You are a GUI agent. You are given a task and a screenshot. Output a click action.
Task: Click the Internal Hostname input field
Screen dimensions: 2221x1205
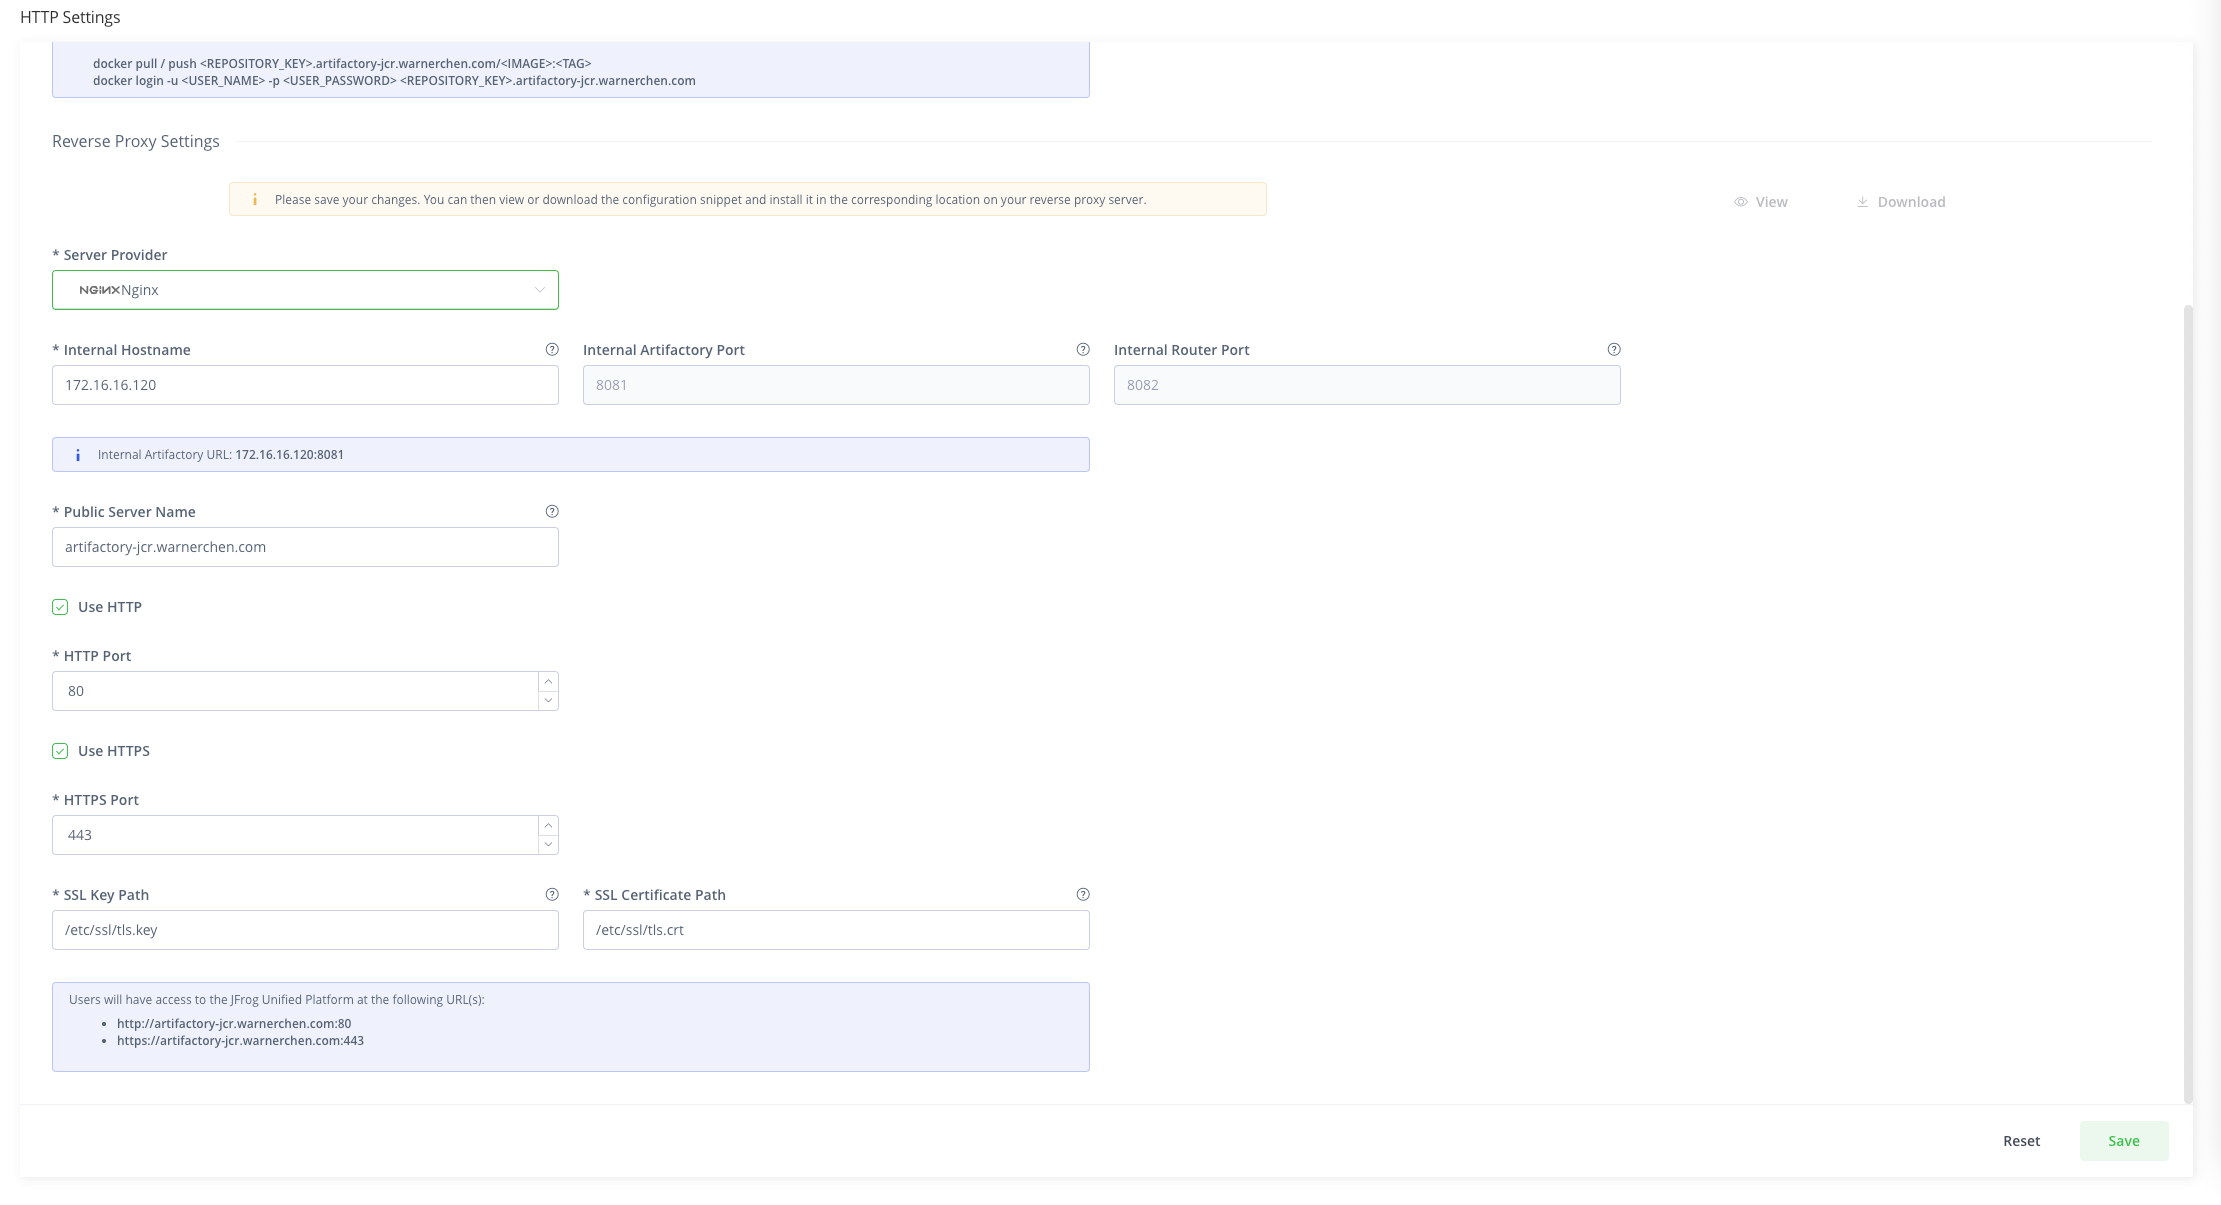click(x=305, y=385)
